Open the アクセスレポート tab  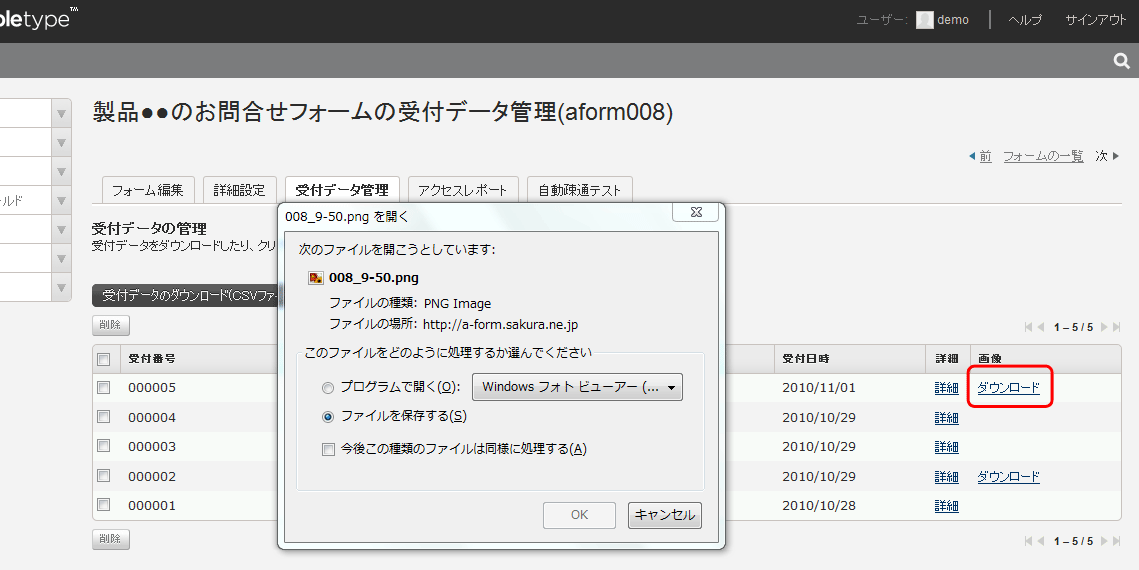(x=463, y=190)
